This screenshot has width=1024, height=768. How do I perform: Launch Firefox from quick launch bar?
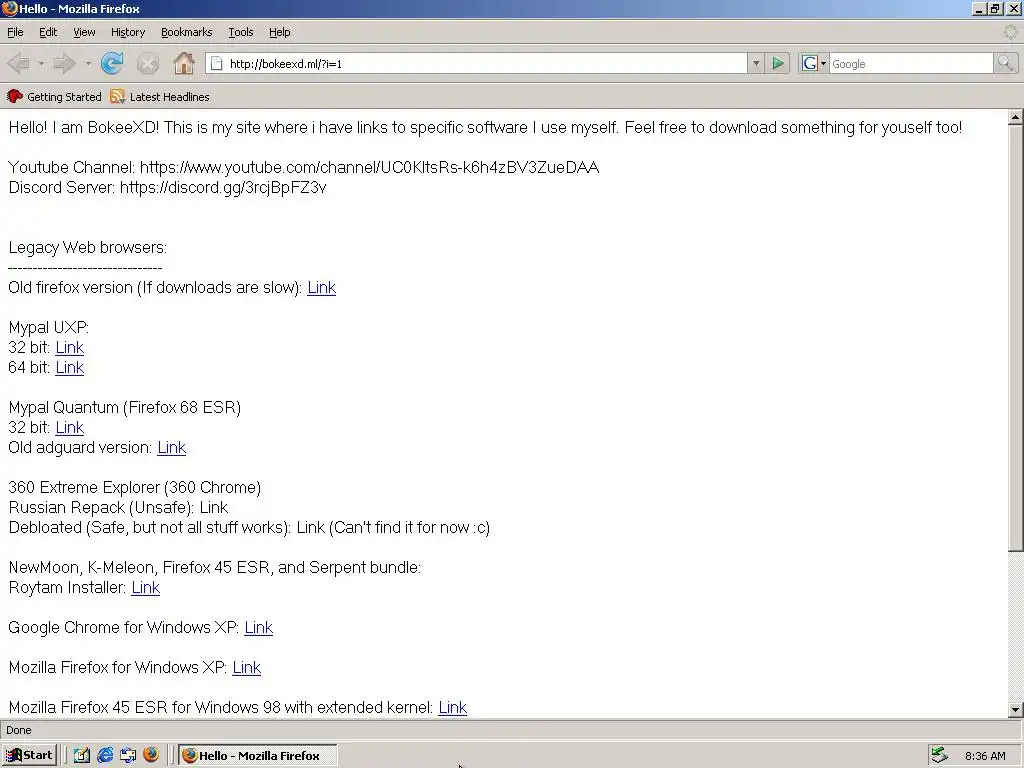[x=151, y=755]
